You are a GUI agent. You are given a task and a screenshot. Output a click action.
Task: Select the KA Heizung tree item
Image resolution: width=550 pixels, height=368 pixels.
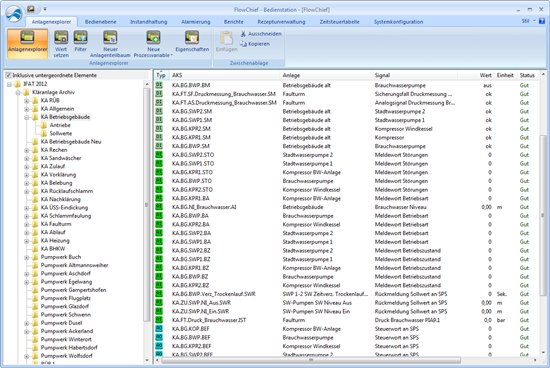pos(55,240)
